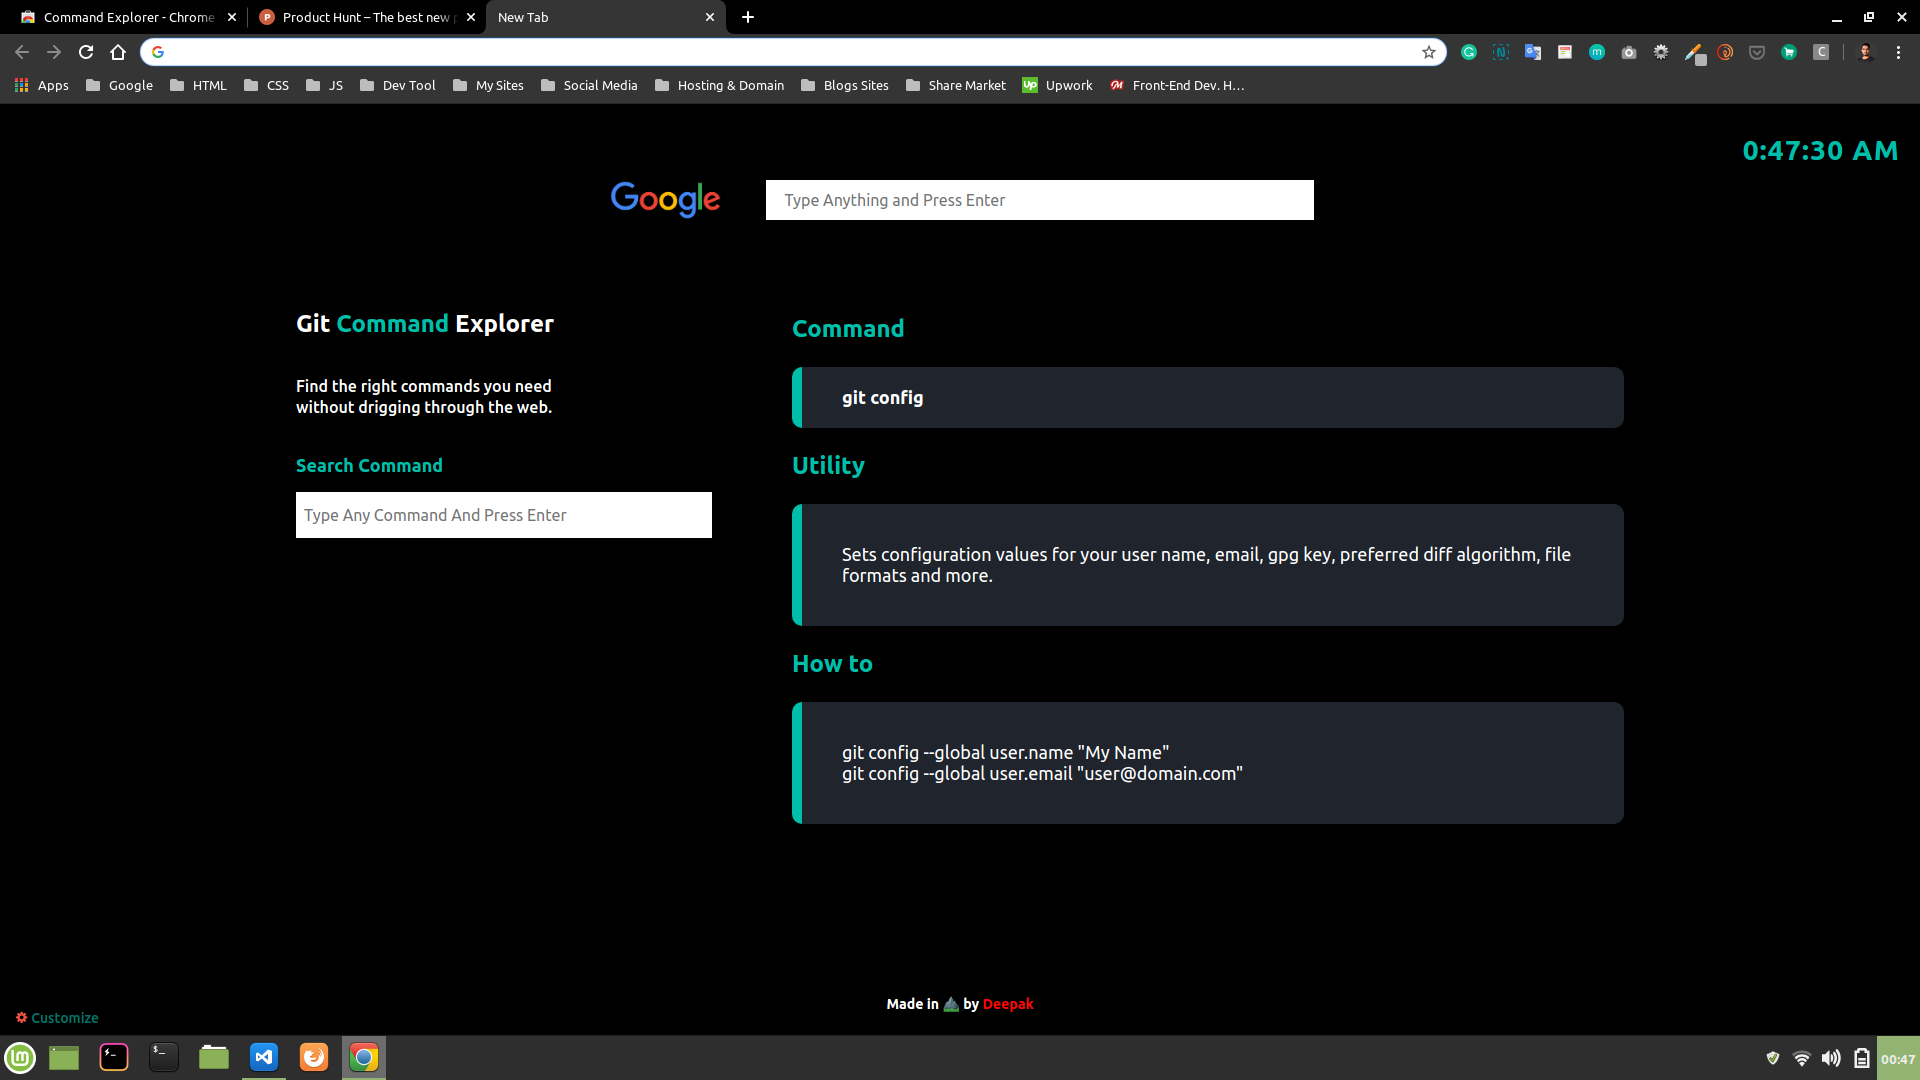Launch the ColorZilla eyedropper extension

[x=1695, y=52]
